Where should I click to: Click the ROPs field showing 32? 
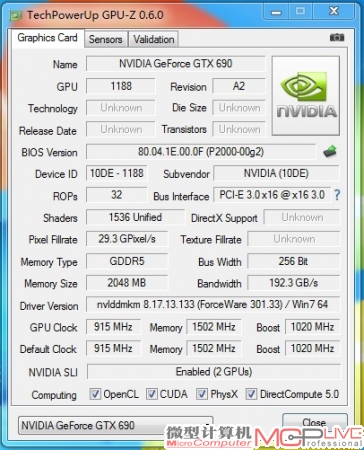[x=117, y=195]
